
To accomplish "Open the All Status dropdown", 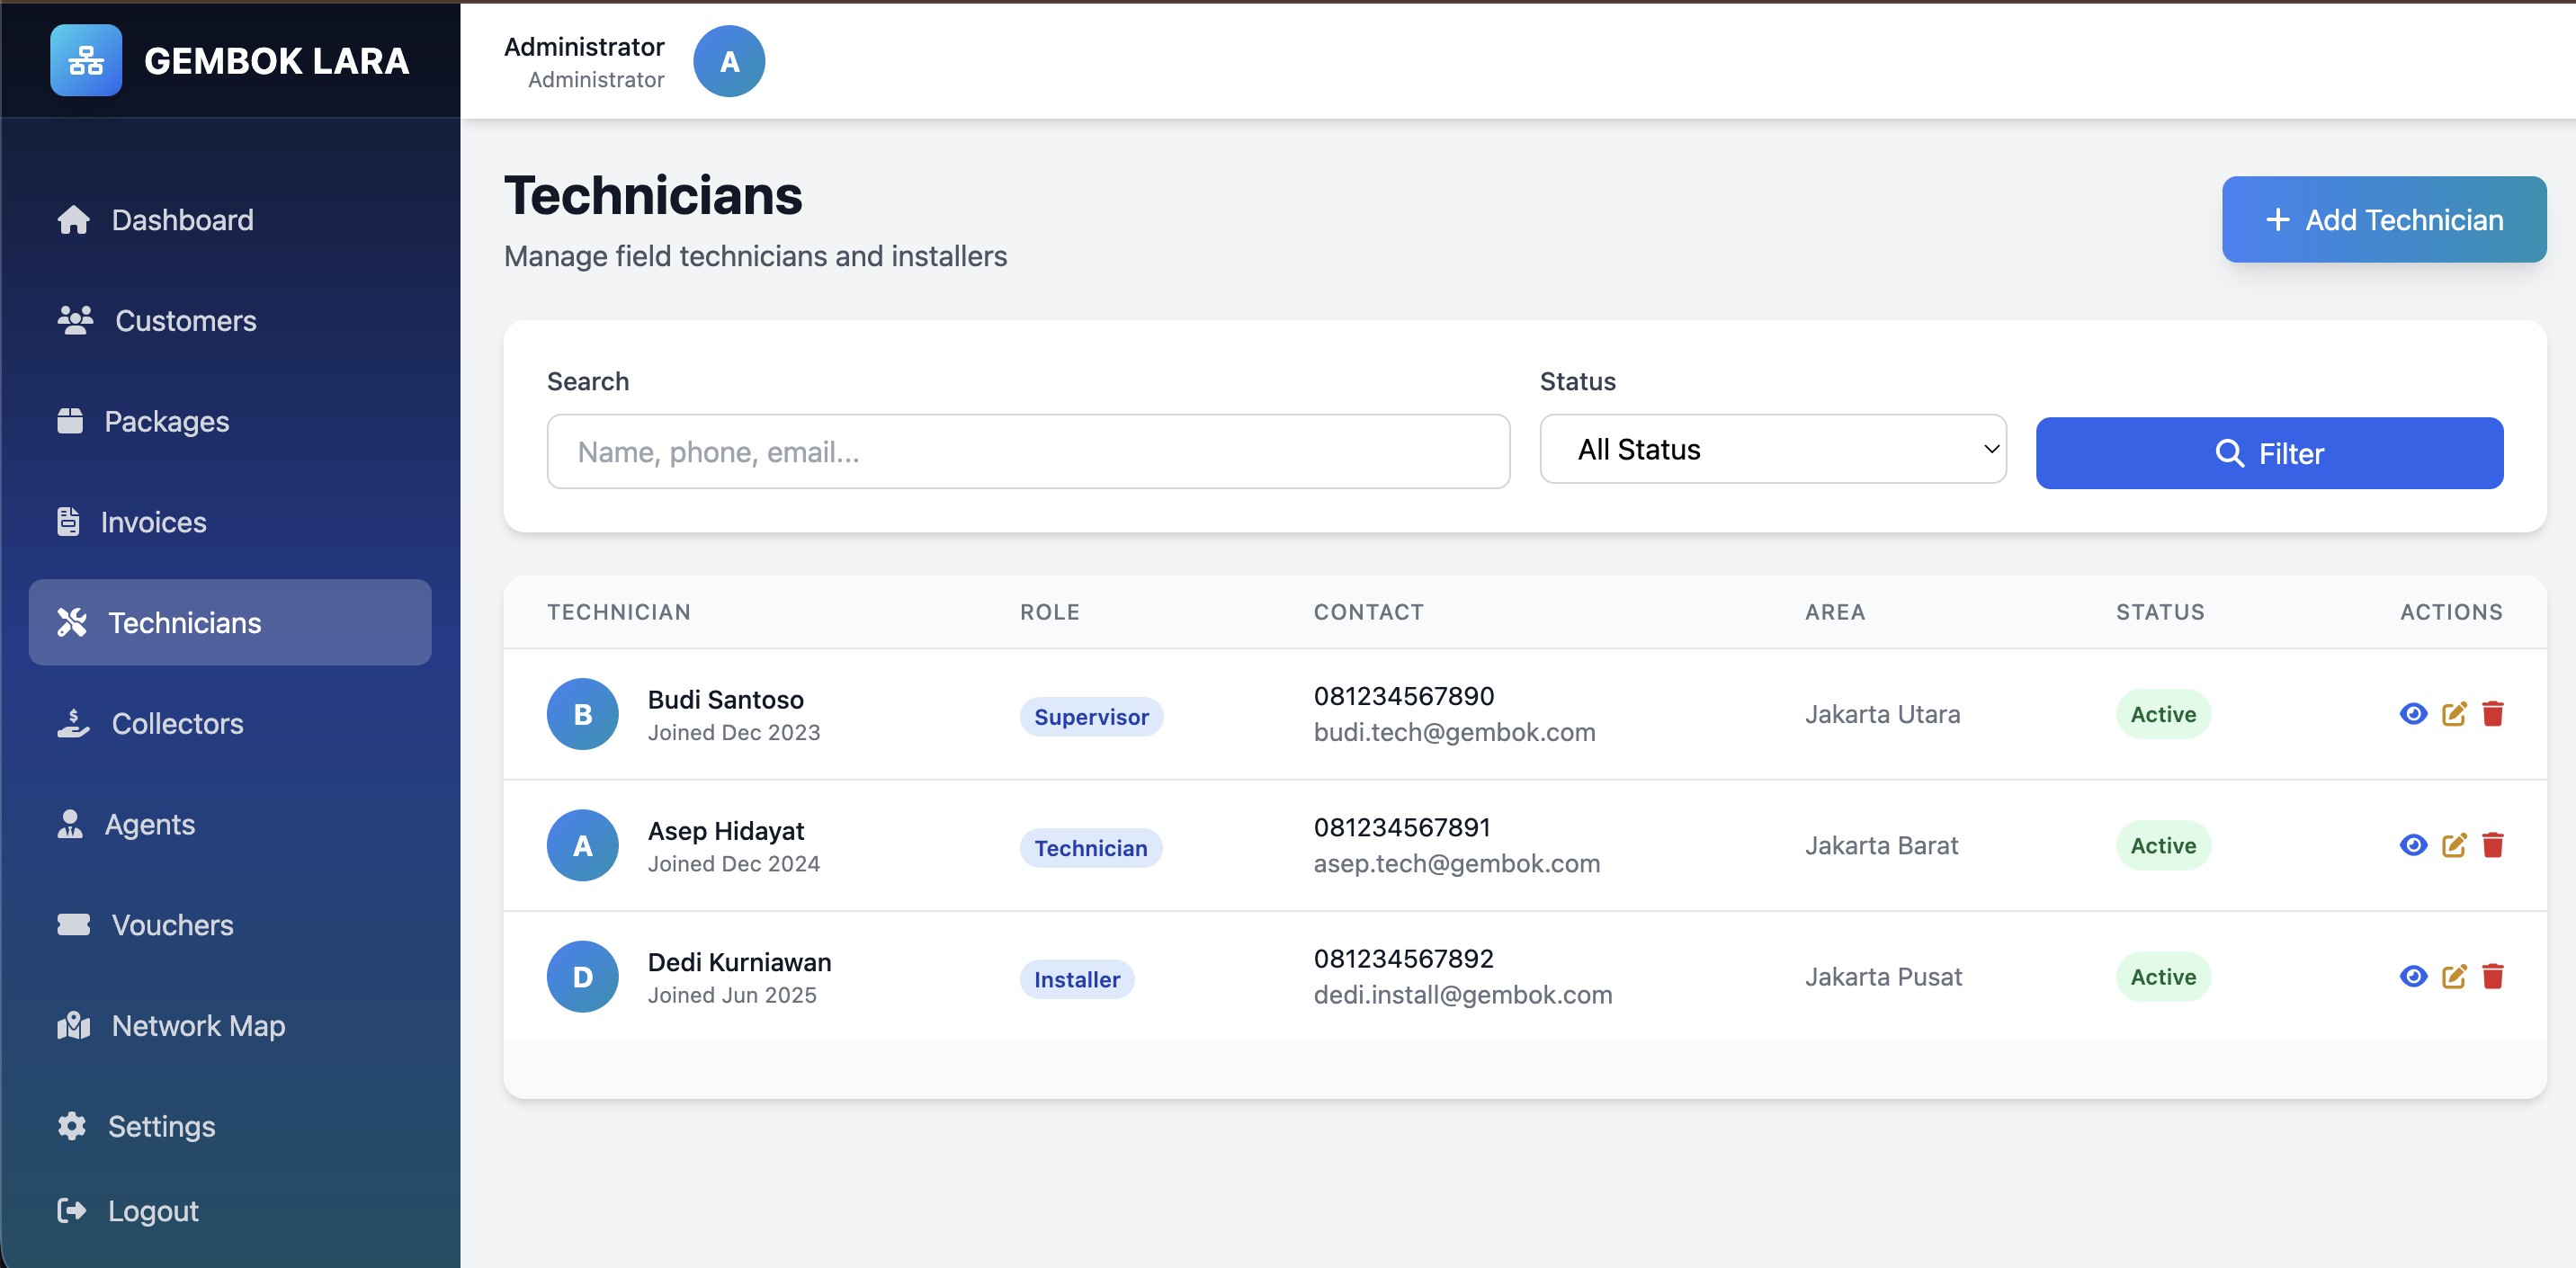I will point(1772,450).
